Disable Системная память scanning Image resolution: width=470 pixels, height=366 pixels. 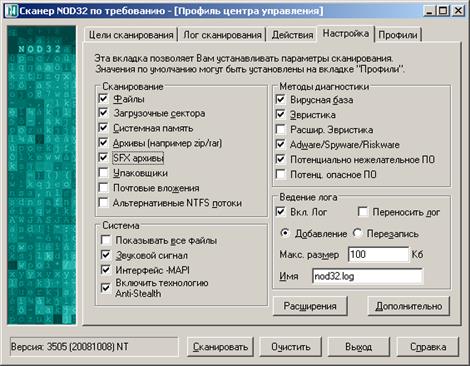click(103, 127)
